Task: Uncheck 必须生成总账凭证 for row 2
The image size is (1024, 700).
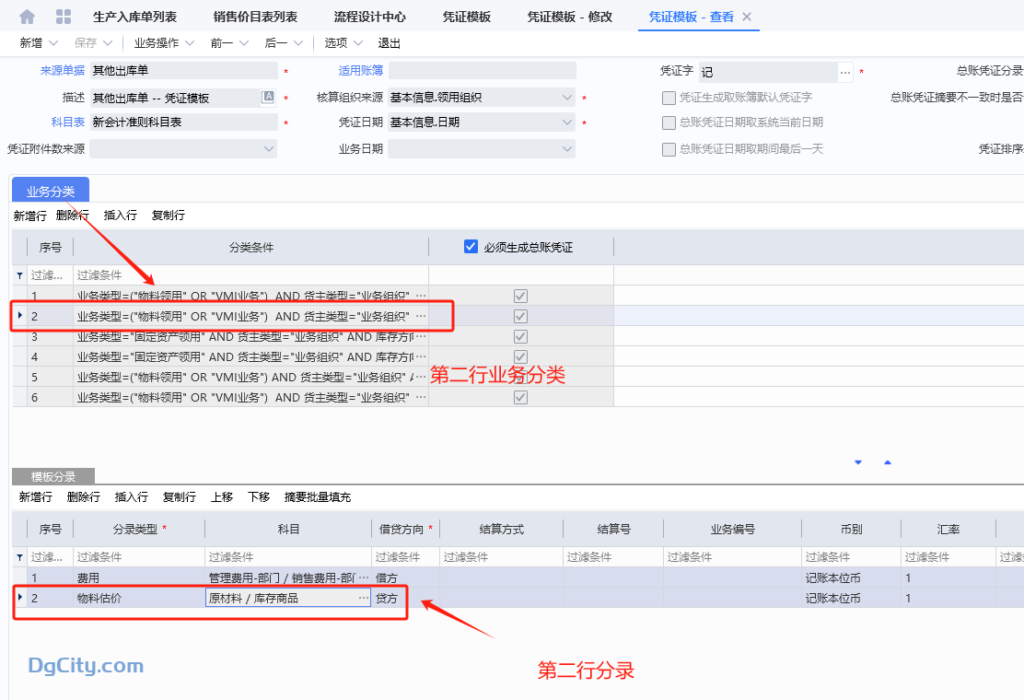Action: (519, 316)
